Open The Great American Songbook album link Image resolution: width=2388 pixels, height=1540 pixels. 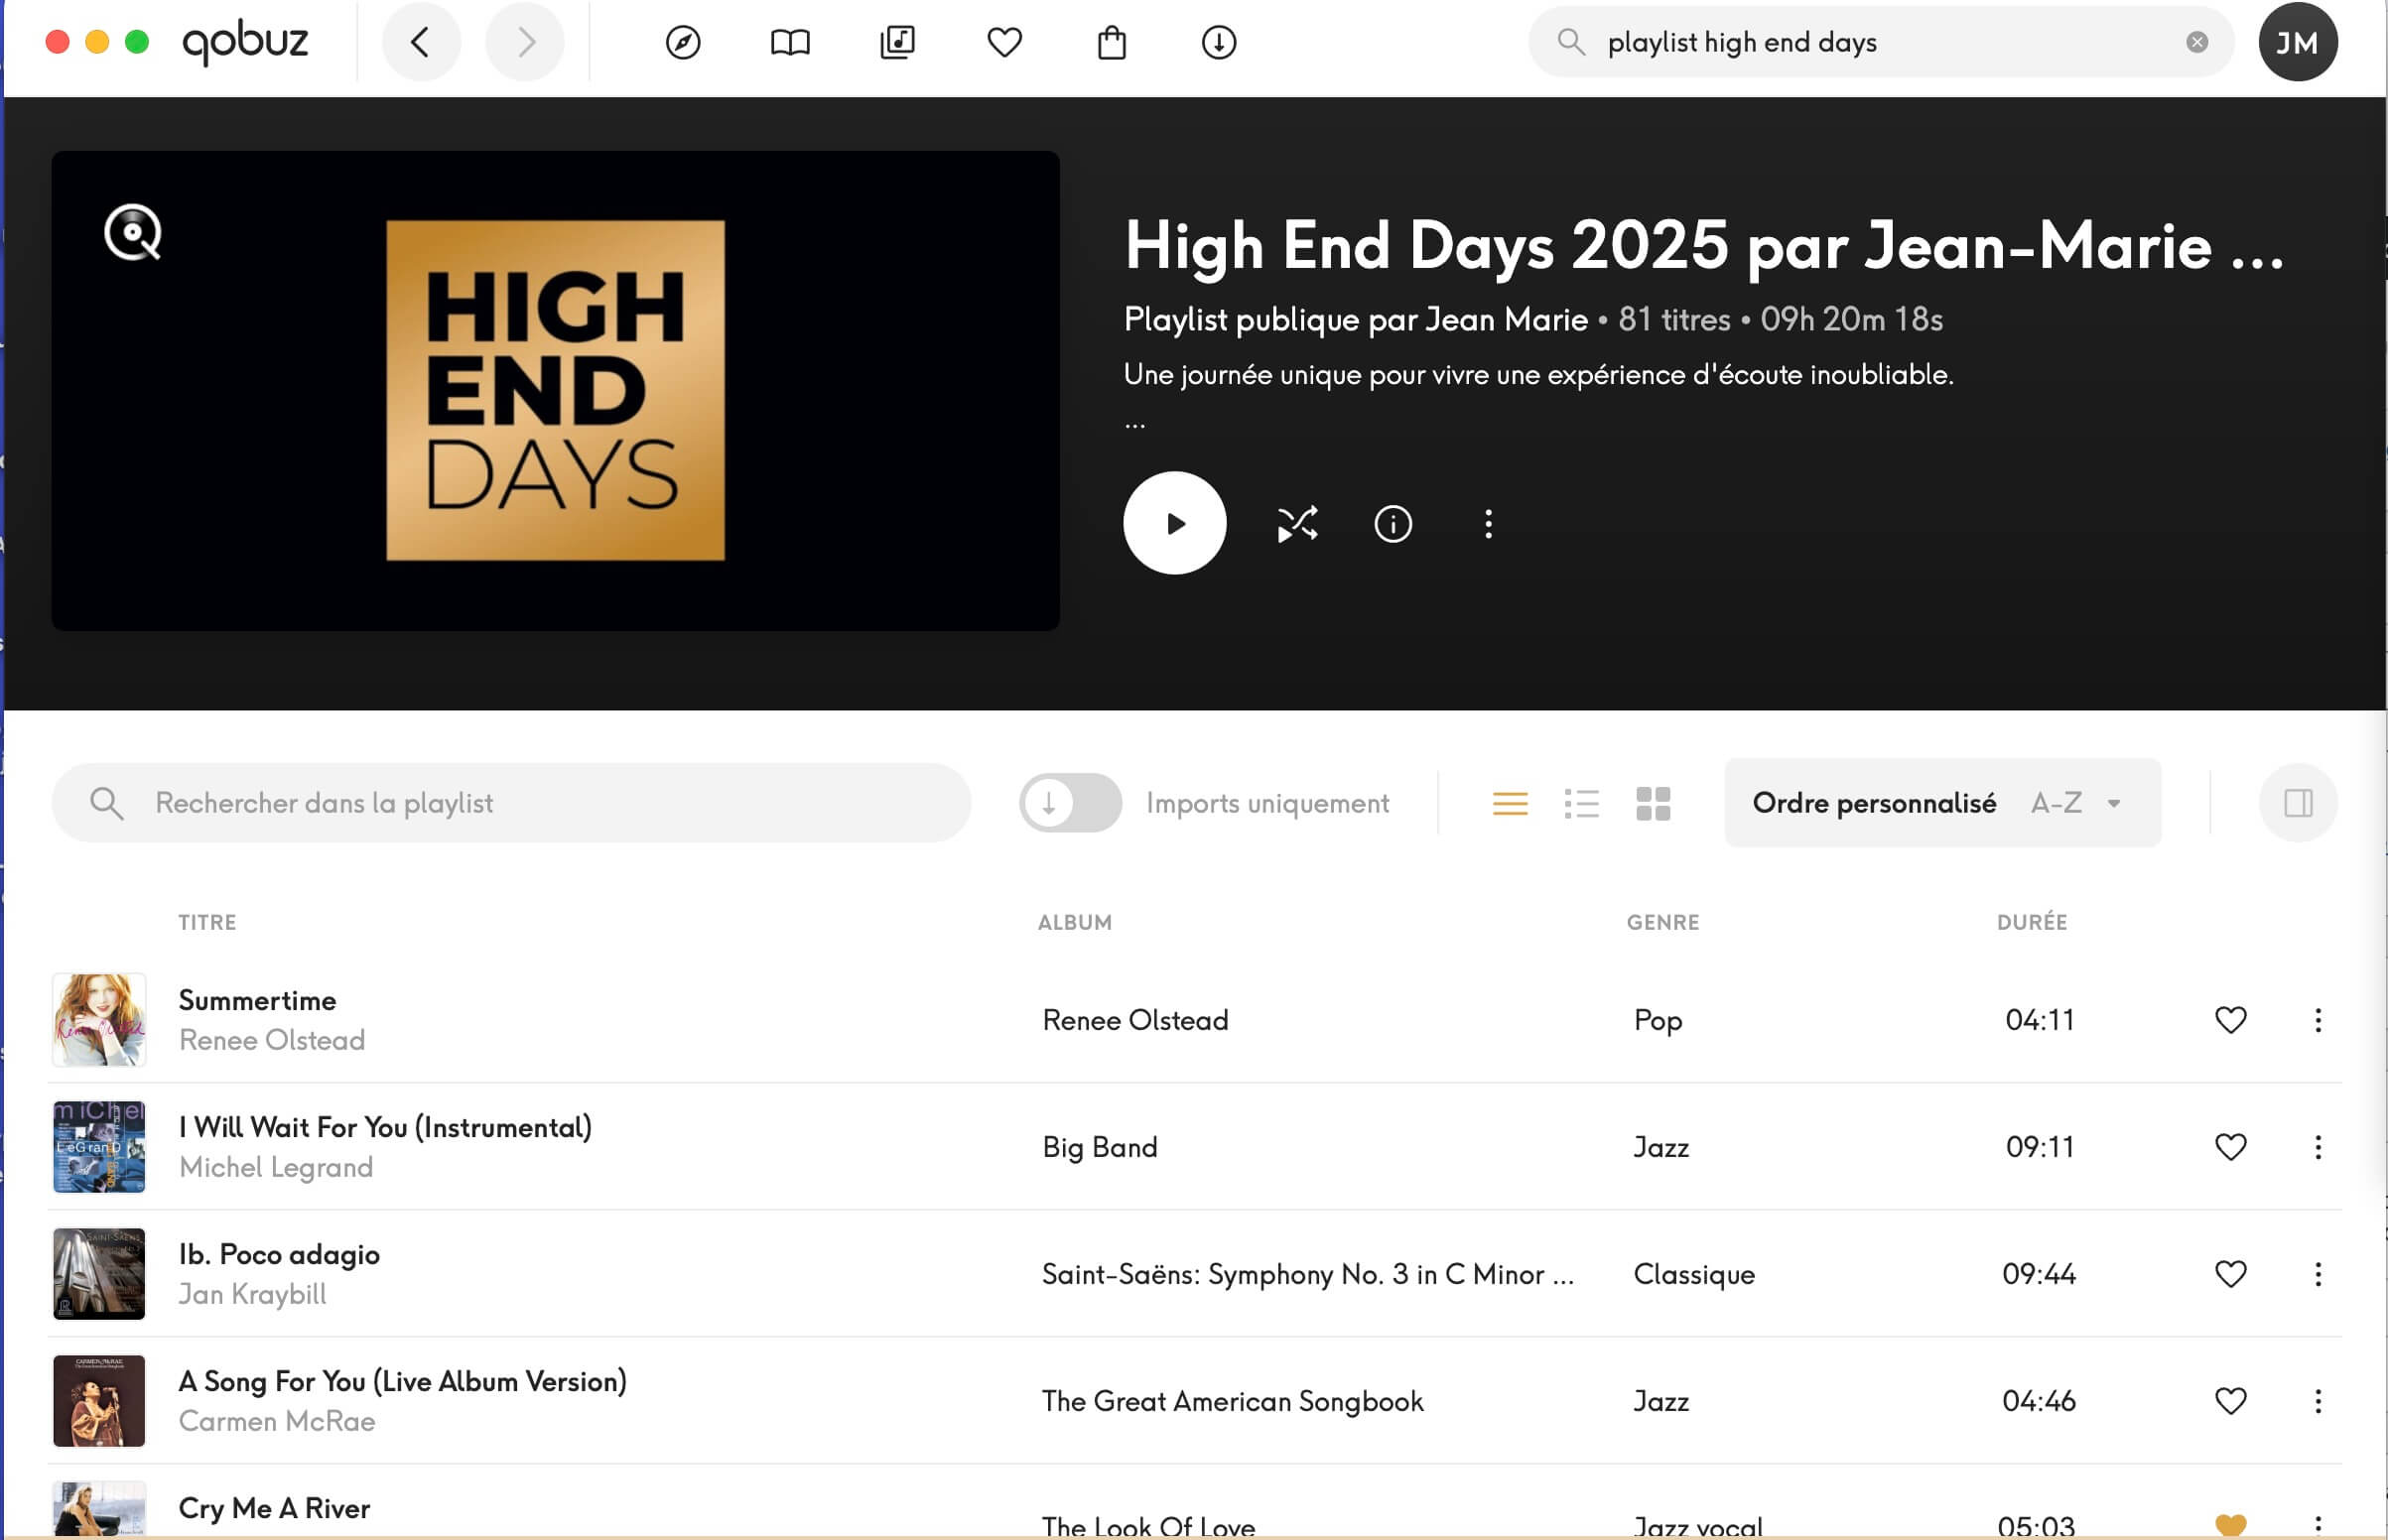[1232, 1401]
